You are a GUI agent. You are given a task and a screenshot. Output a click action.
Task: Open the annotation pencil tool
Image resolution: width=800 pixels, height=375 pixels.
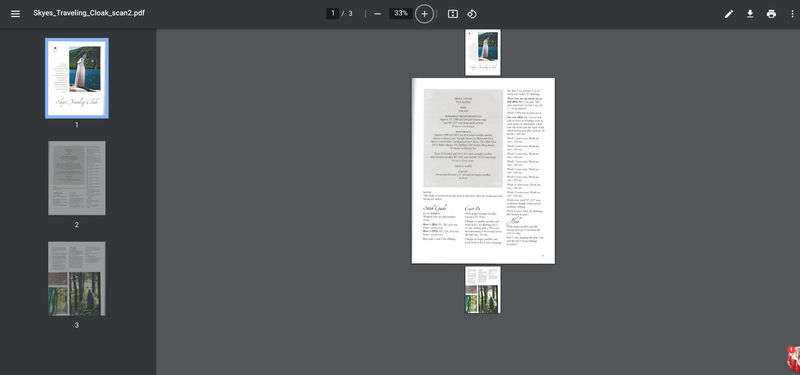[x=729, y=14]
